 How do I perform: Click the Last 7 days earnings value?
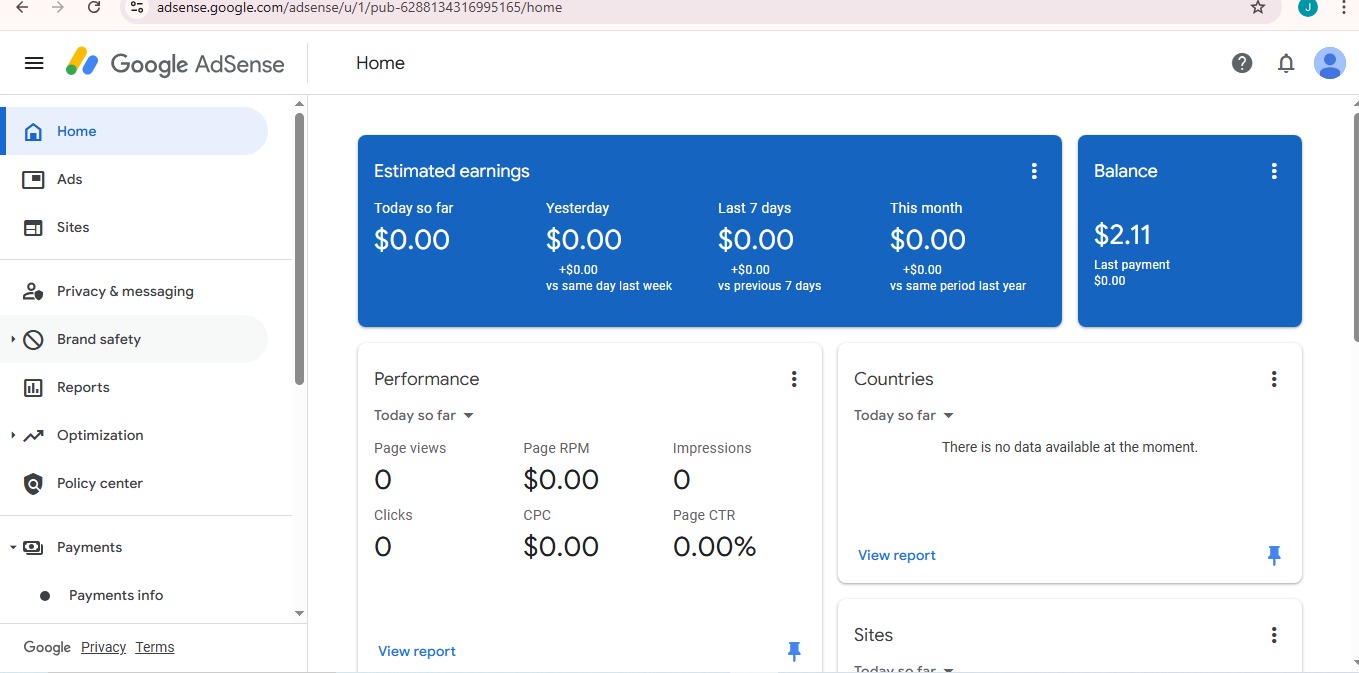coord(756,240)
